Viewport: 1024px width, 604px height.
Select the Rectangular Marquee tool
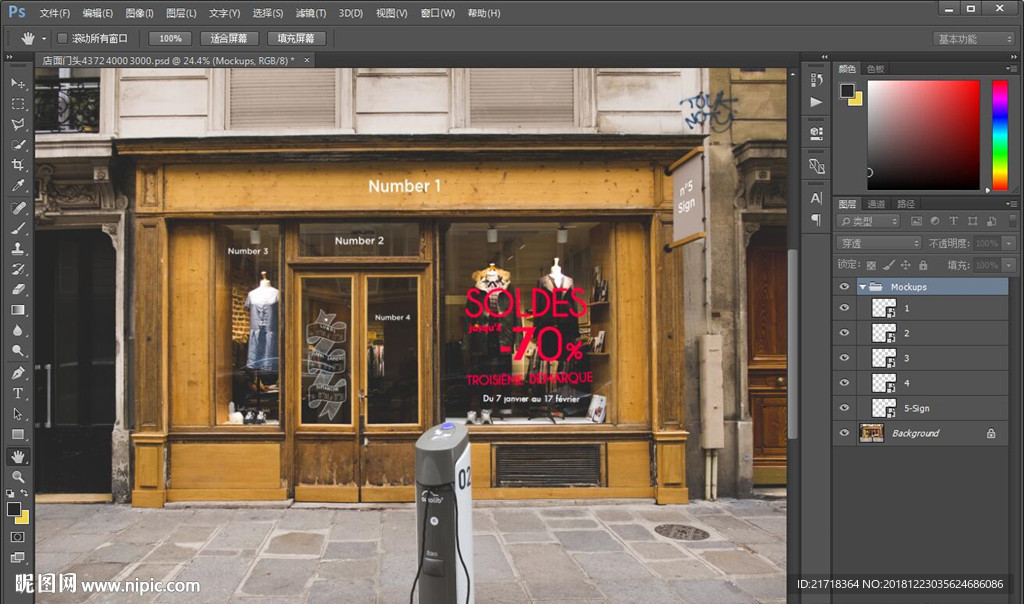(18, 104)
